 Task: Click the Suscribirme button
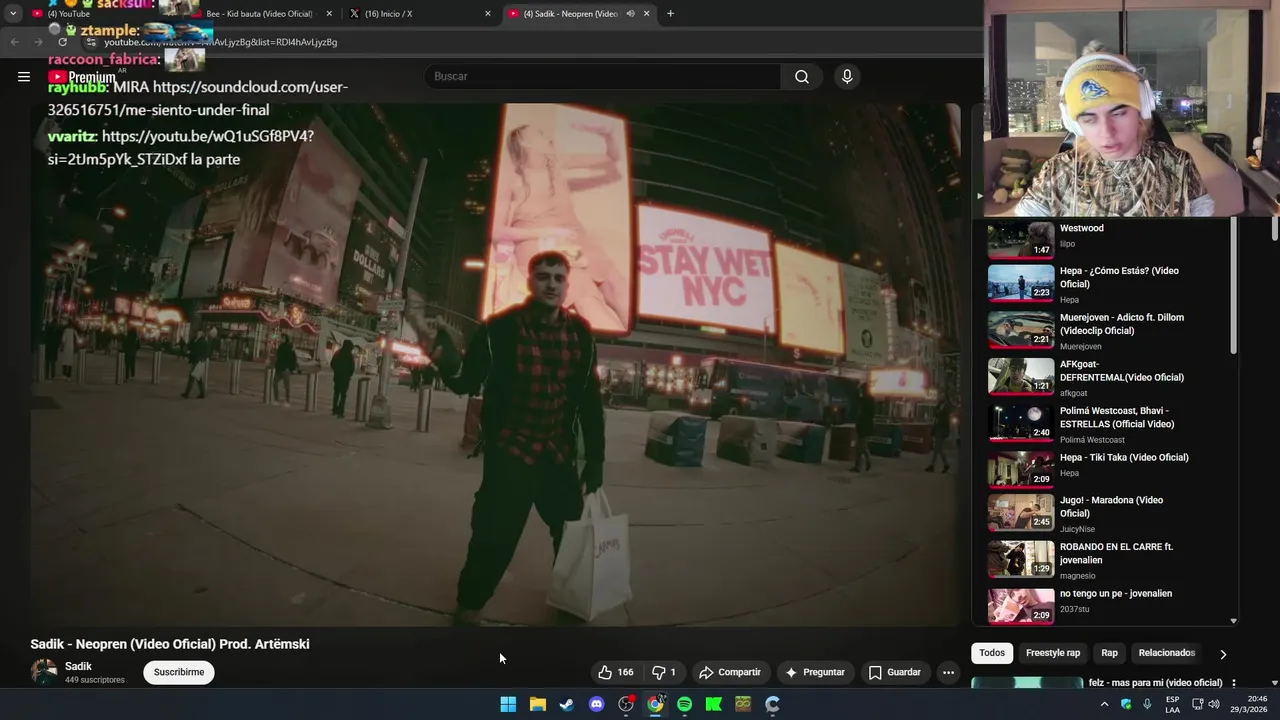179,672
